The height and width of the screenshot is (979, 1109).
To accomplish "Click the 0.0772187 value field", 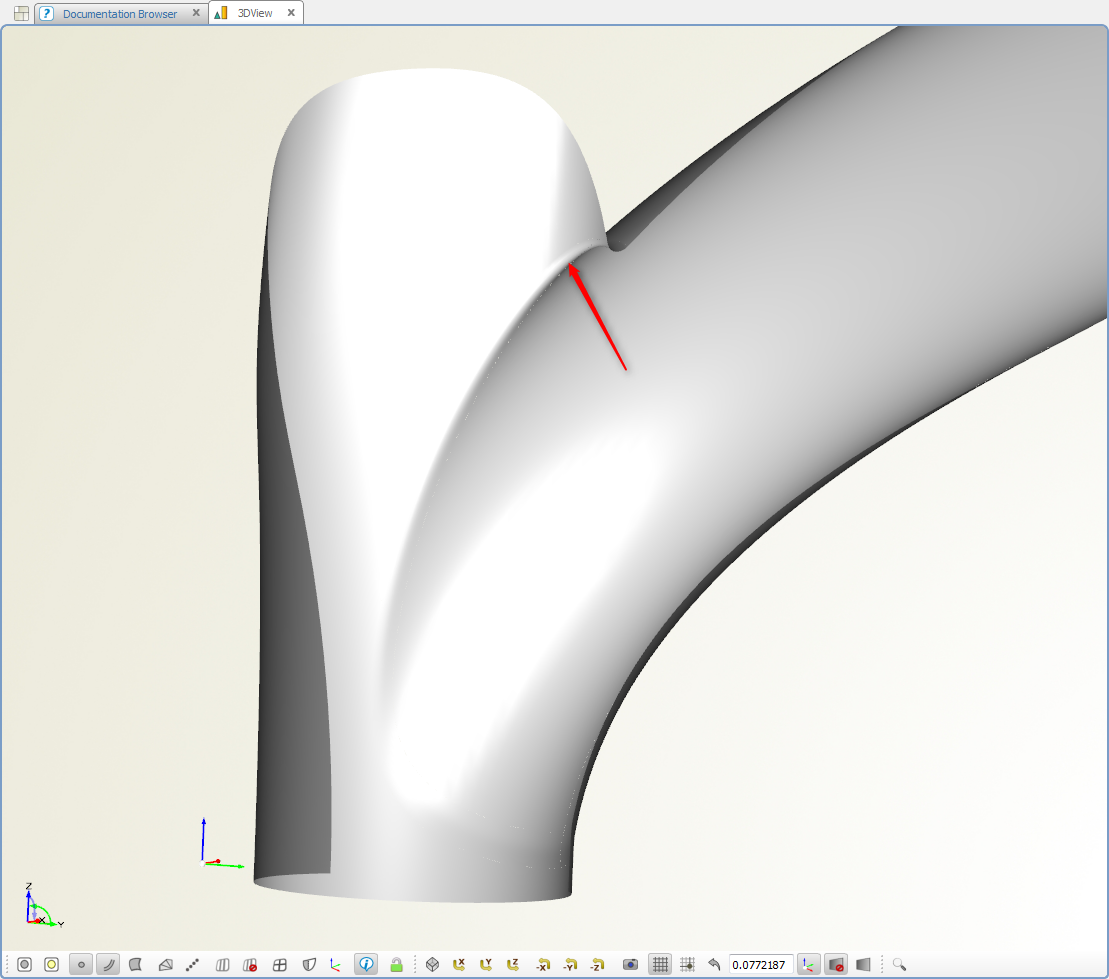I will [x=761, y=965].
